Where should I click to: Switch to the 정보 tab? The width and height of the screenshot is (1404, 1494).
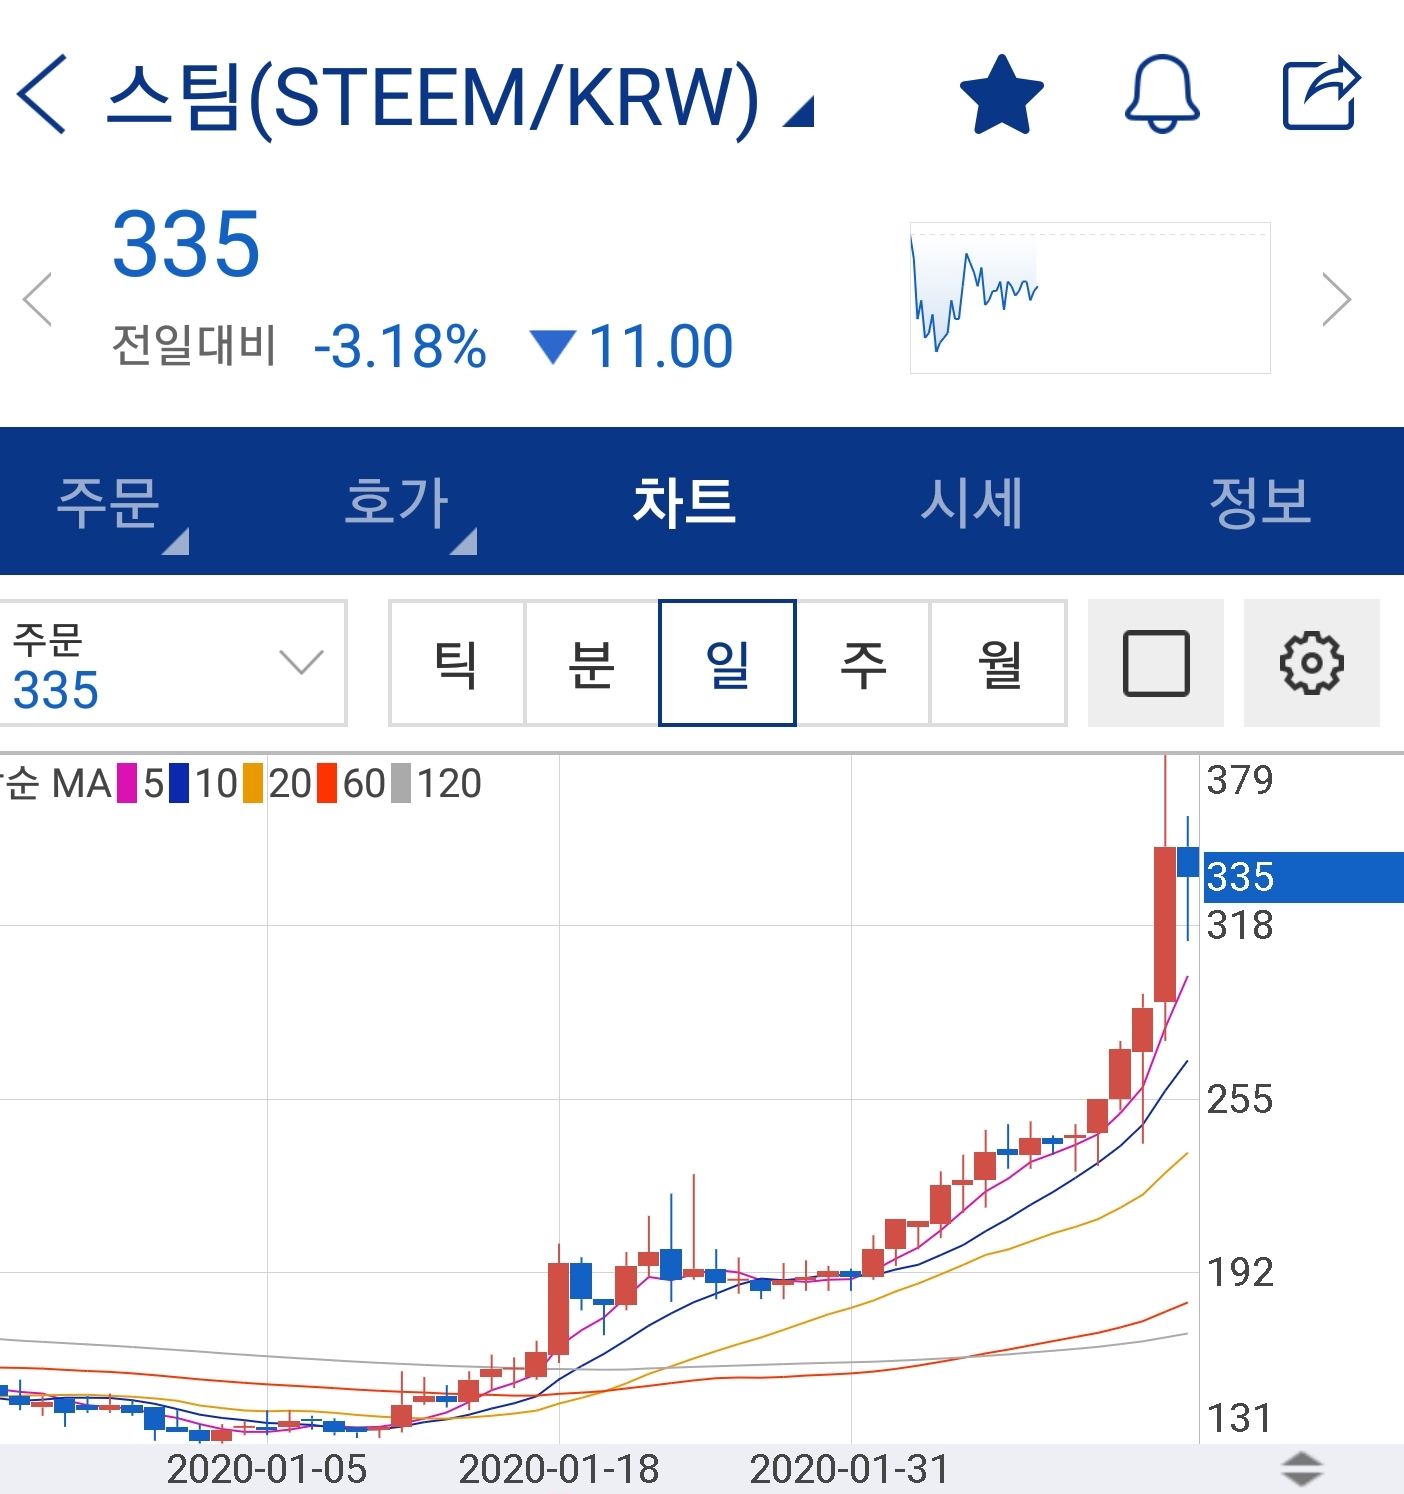[1260, 501]
